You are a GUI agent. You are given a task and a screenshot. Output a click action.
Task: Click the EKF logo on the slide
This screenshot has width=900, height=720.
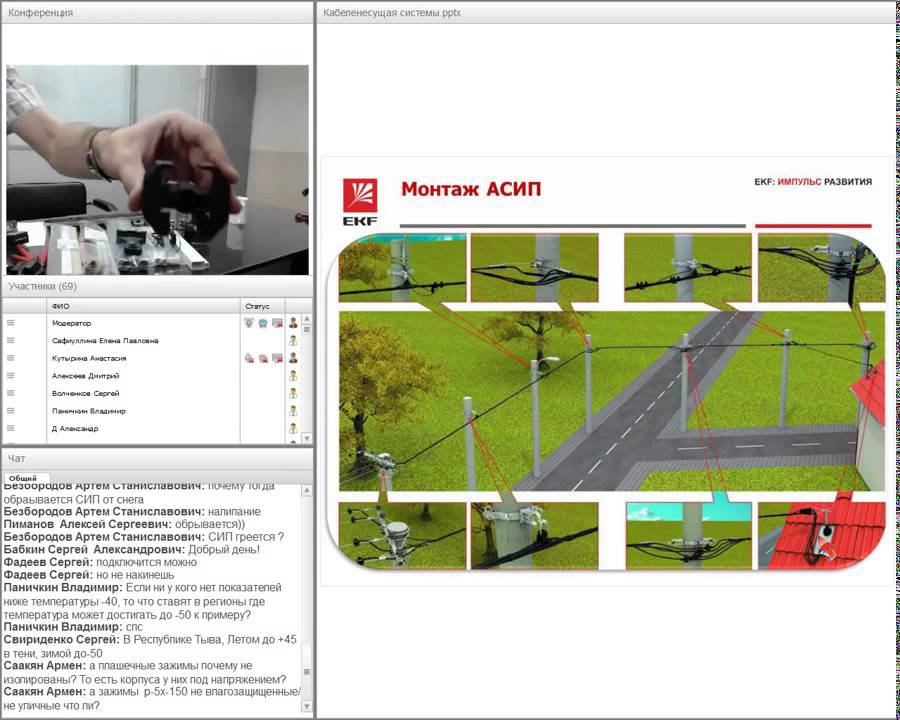(360, 202)
